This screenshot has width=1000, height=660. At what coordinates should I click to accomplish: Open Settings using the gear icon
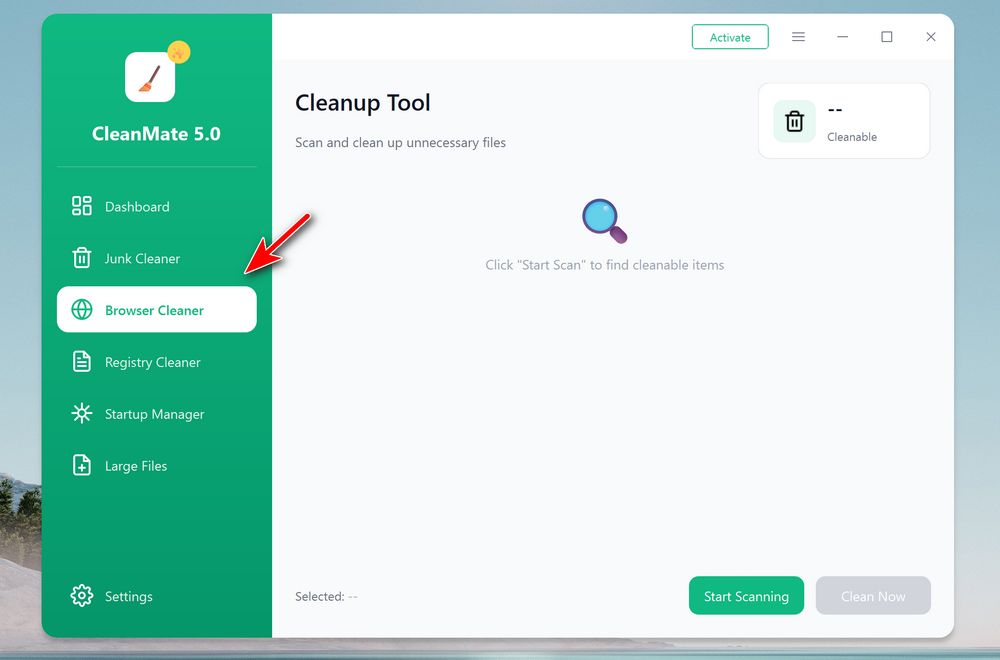click(x=81, y=596)
